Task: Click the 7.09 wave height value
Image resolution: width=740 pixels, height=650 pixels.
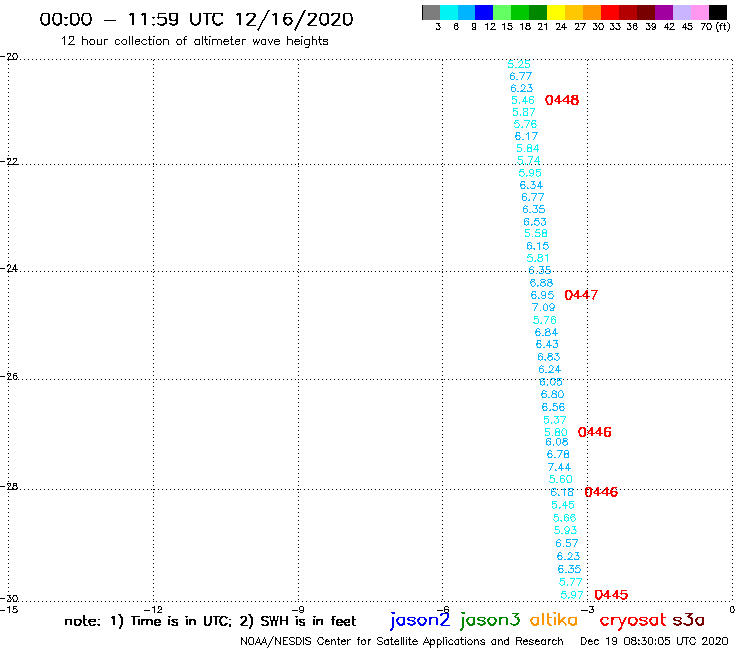Action: click(x=544, y=307)
